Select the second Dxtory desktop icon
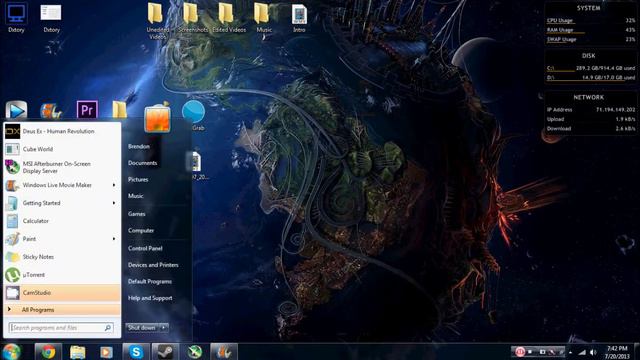Screen dimensions: 640x360 (51, 18)
